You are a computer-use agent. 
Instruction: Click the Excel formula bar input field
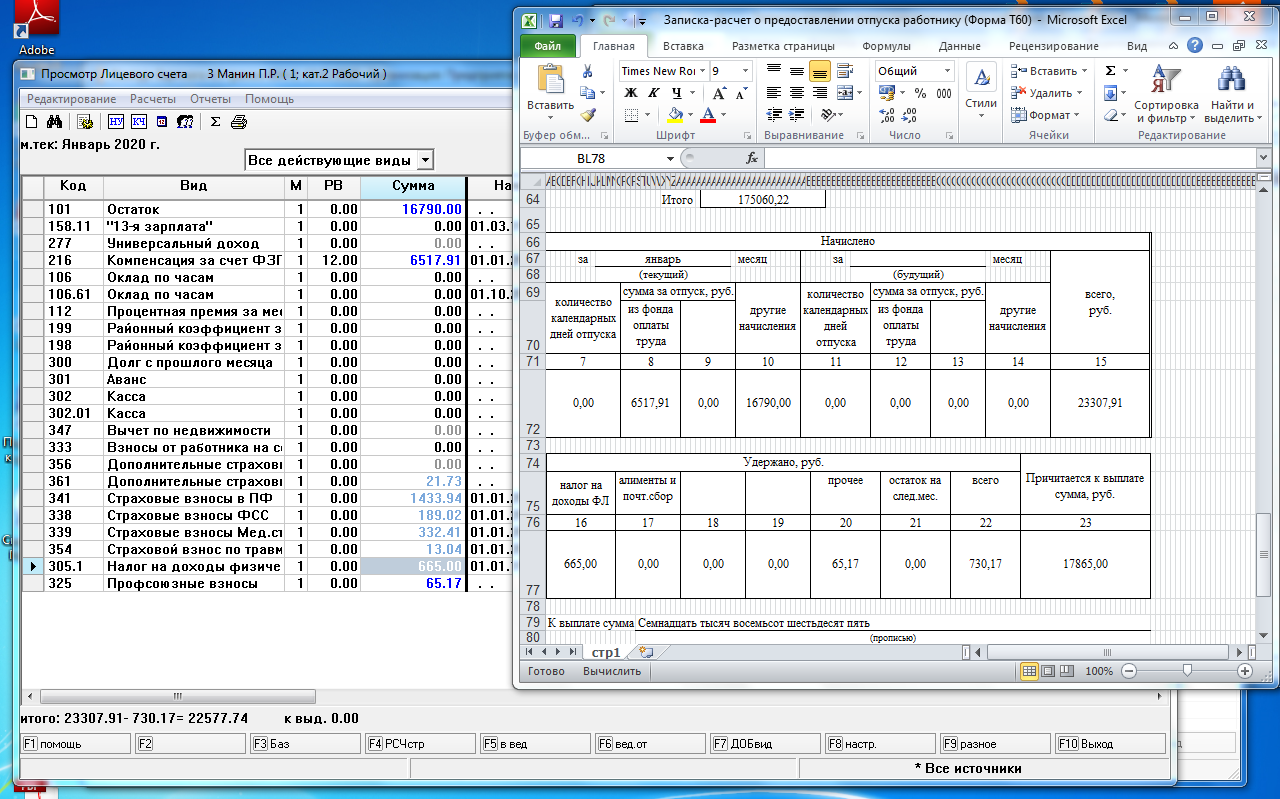click(x=1009, y=158)
